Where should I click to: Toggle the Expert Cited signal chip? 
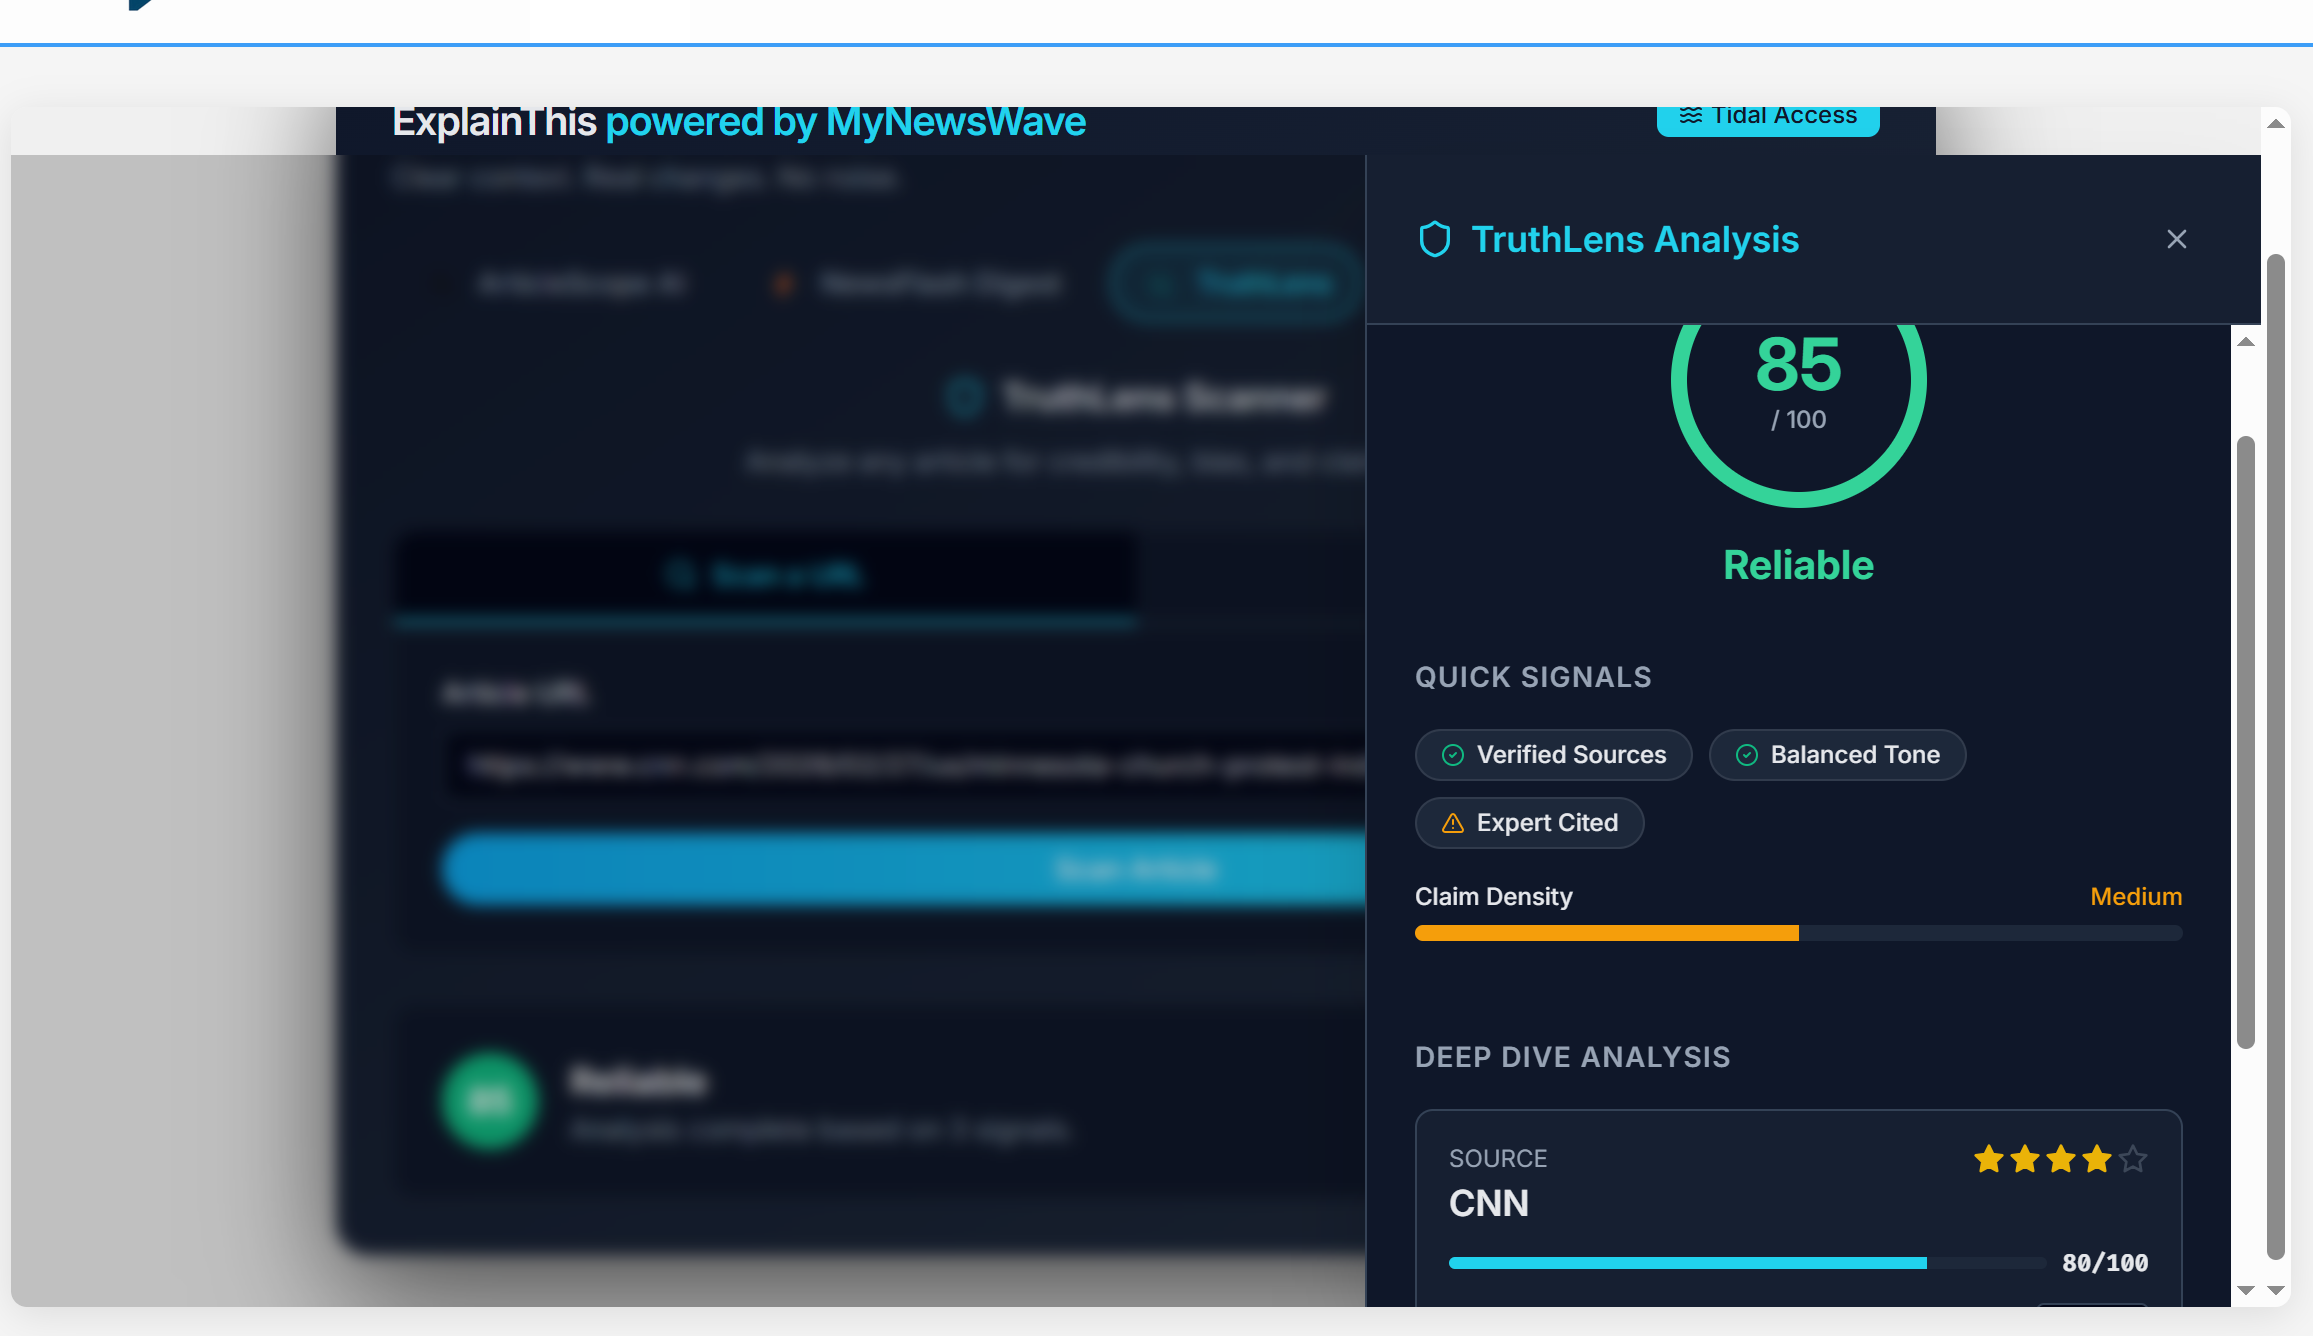pyautogui.click(x=1529, y=822)
